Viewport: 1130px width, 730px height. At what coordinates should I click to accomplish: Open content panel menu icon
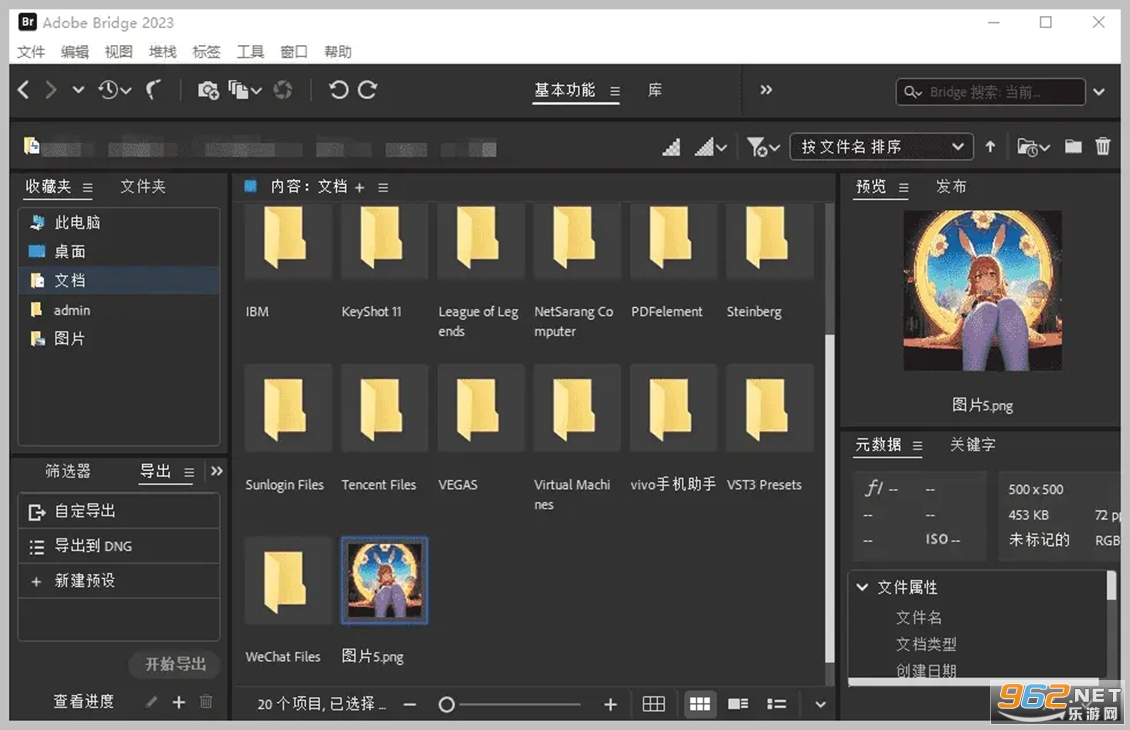383,188
